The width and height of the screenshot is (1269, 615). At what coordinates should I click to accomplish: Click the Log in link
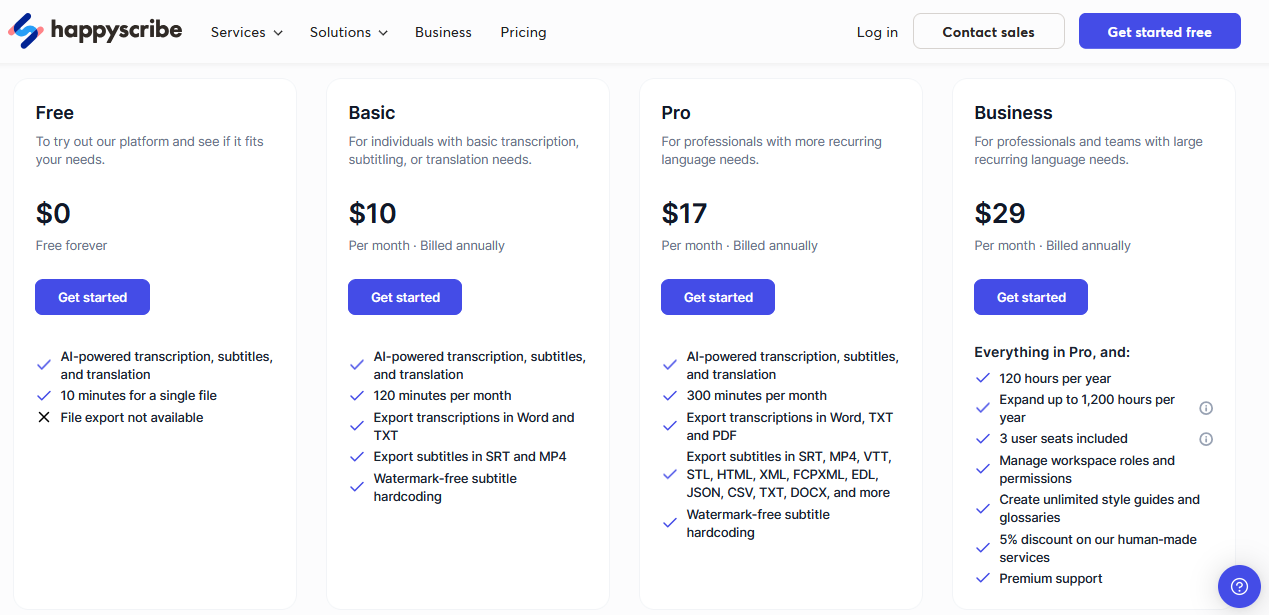click(x=877, y=32)
